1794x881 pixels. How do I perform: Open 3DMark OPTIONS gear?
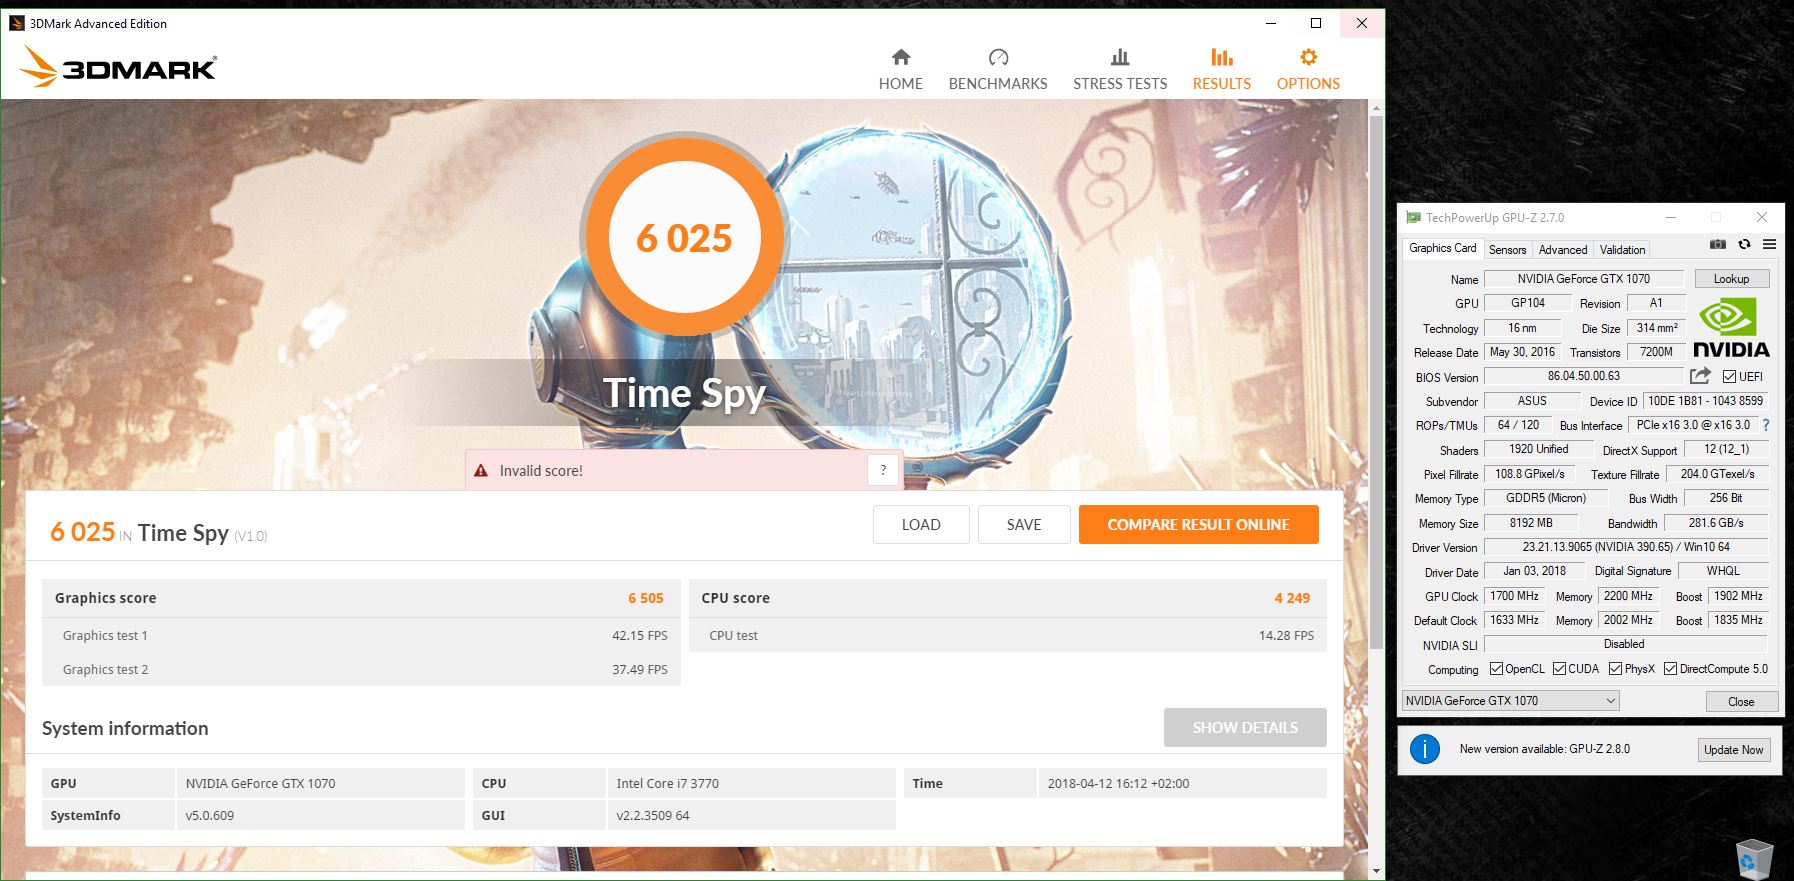1308,69
